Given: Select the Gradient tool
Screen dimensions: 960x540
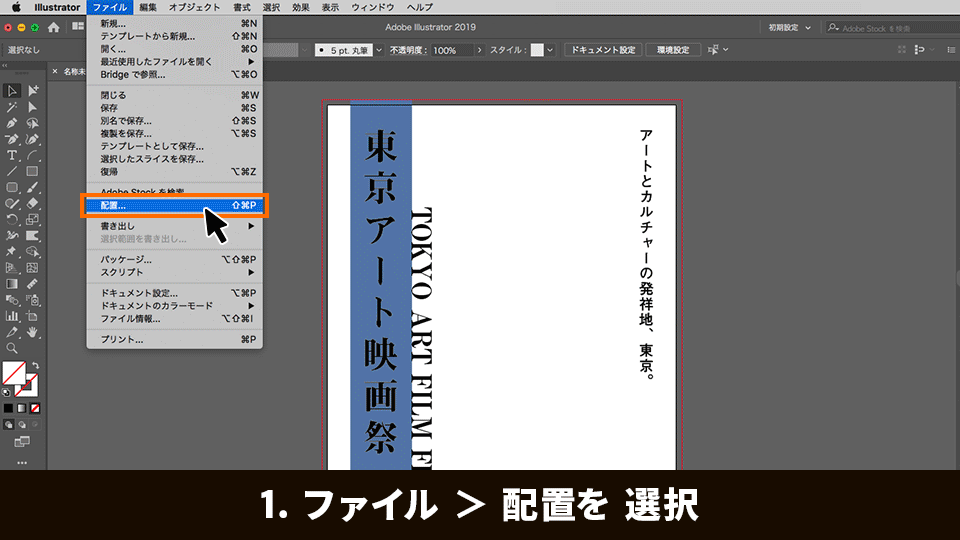Looking at the screenshot, I should (x=12, y=283).
